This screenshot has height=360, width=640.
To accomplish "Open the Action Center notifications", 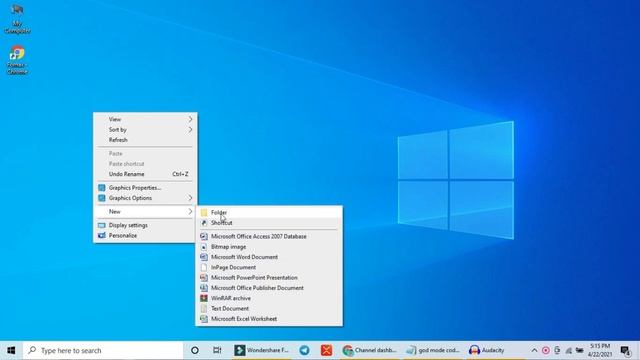I will point(625,350).
